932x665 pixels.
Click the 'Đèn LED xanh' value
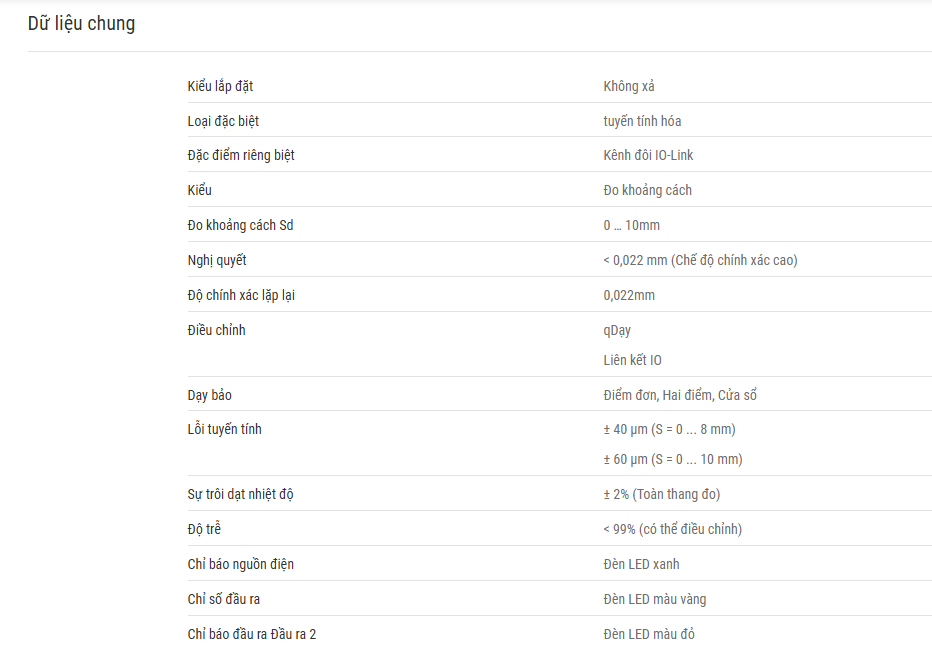tap(641, 565)
